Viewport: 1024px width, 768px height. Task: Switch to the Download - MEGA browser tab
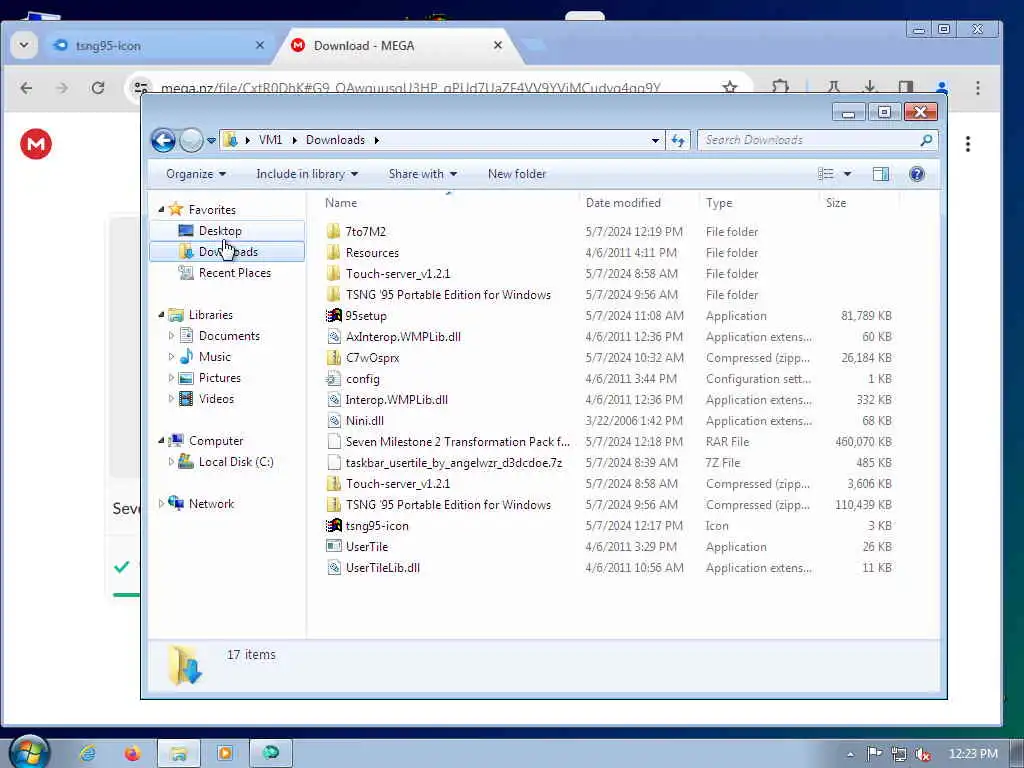(x=397, y=46)
